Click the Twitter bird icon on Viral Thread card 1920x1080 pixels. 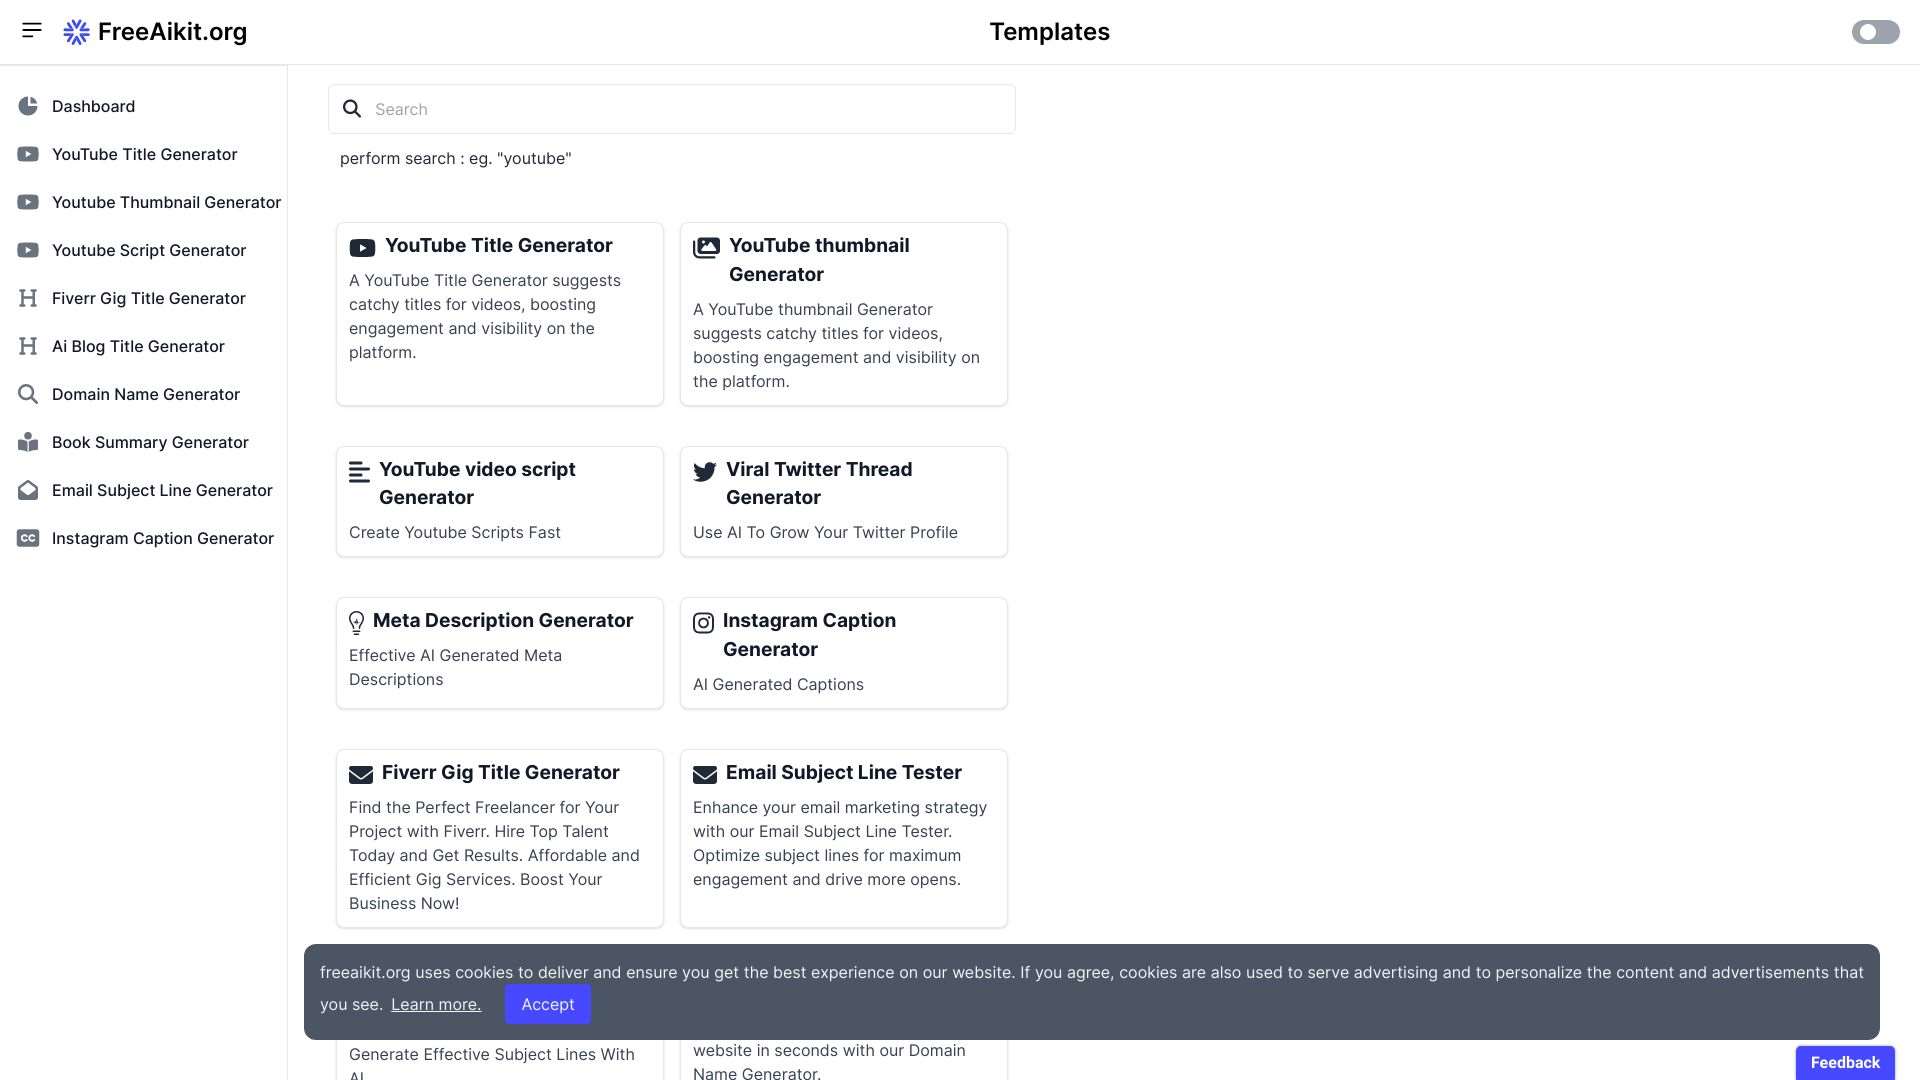click(x=705, y=471)
